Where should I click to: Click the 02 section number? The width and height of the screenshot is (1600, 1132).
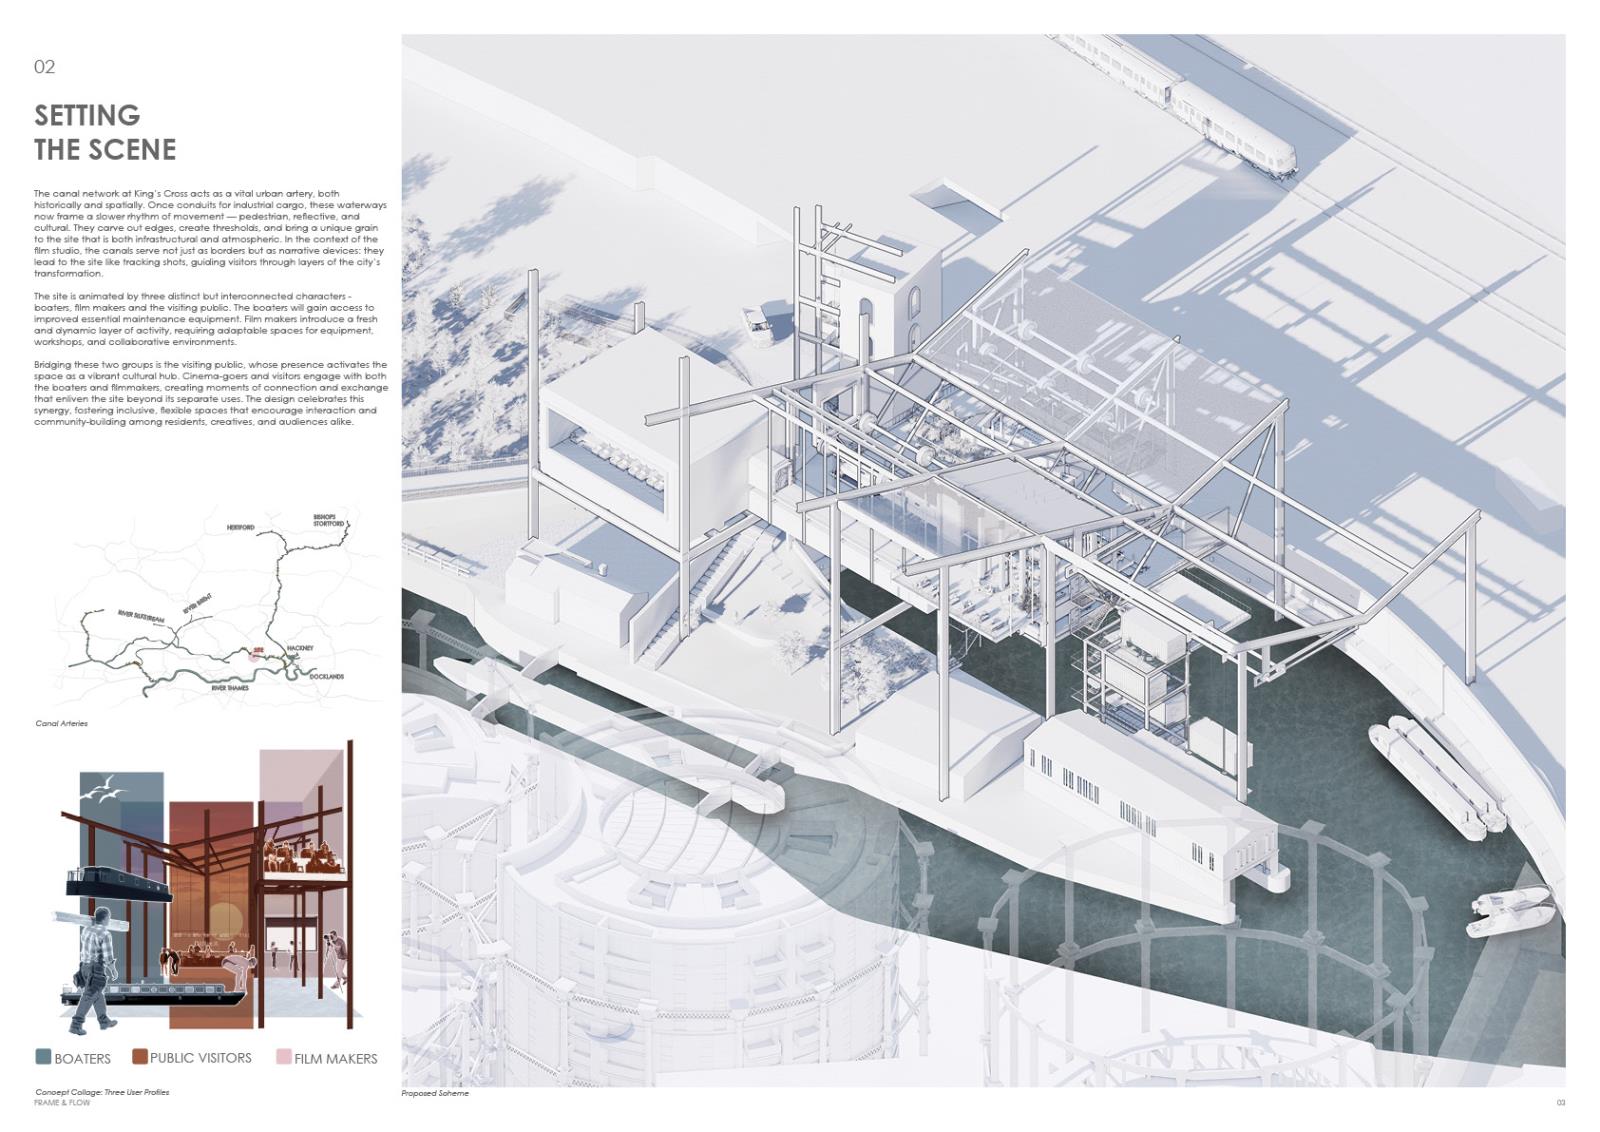[x=44, y=67]
